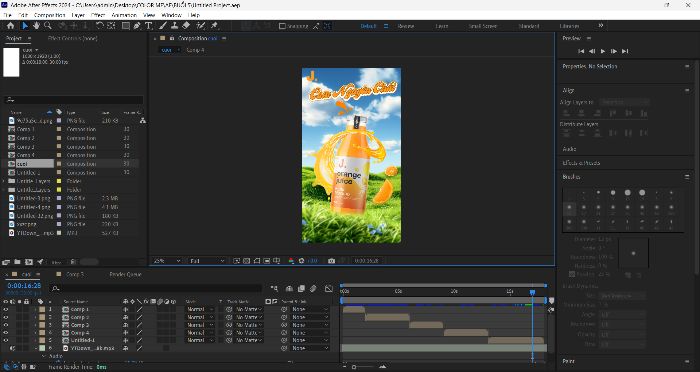Expand the Comp 4 layer properties
The width and height of the screenshot is (700, 372).
coord(36,333)
